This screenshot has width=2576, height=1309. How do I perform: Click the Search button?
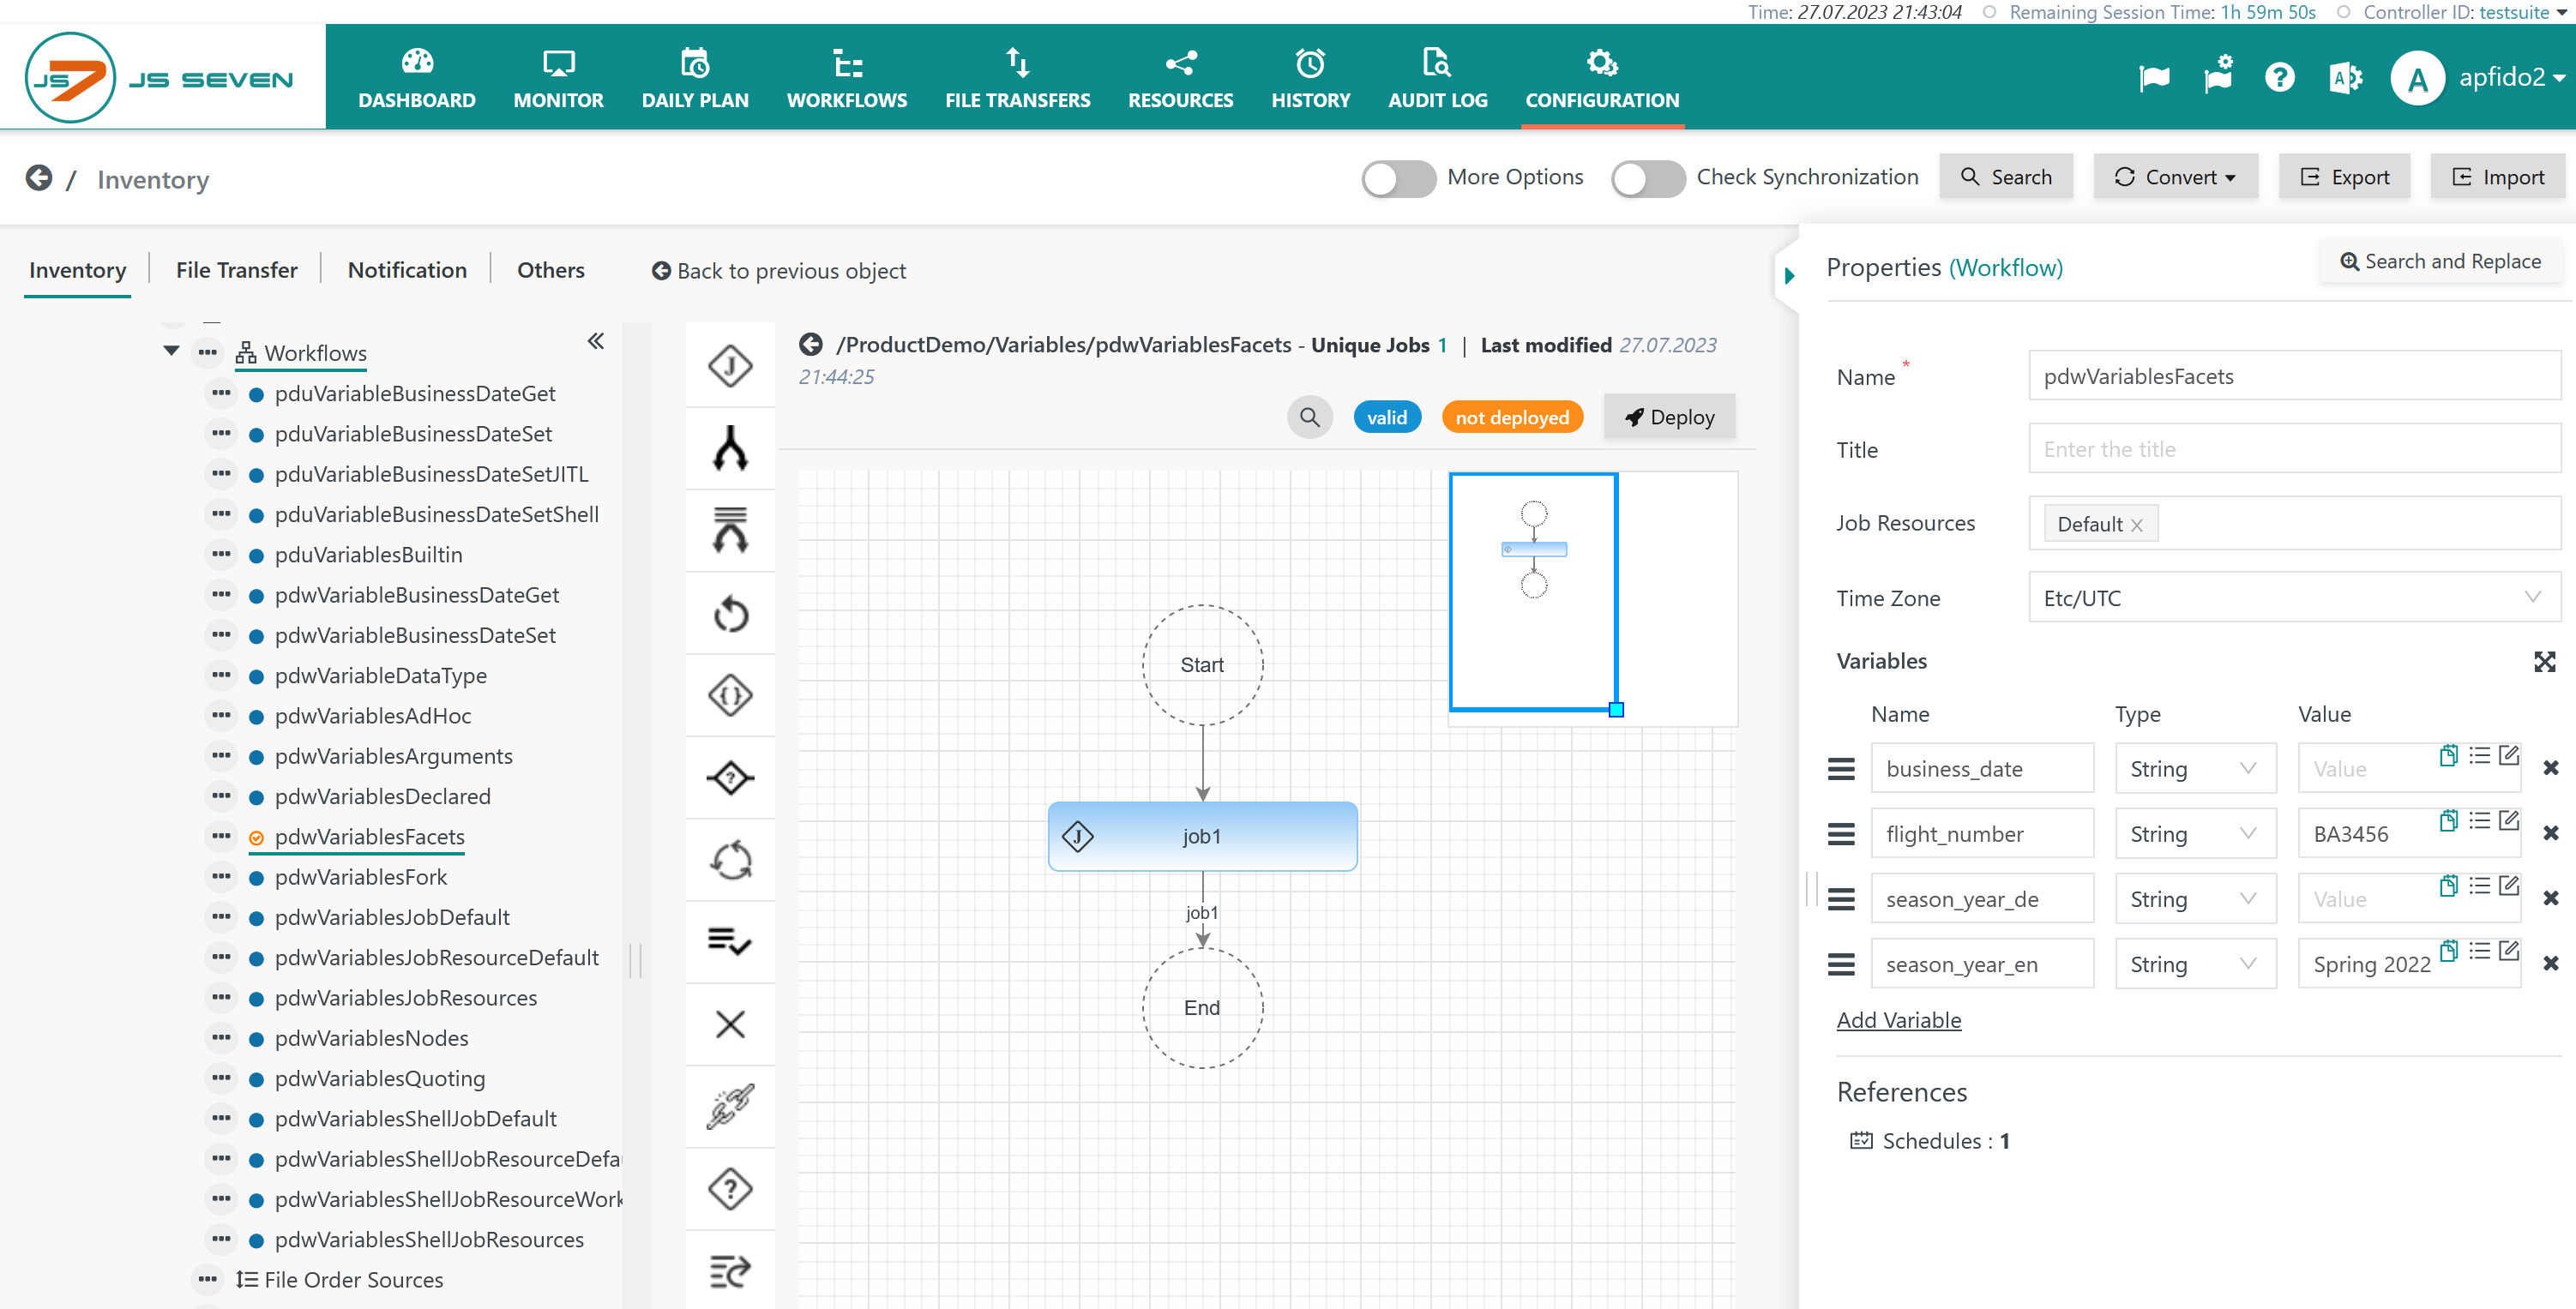tap(2006, 177)
